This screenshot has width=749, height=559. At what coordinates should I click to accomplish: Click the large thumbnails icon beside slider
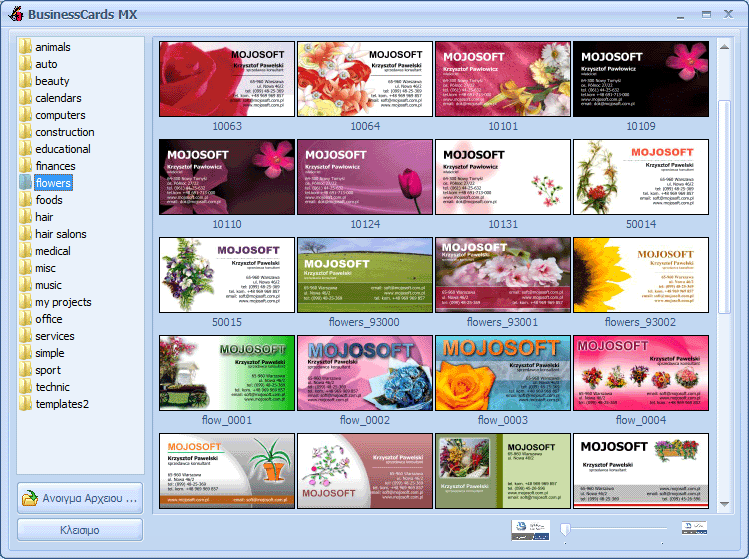point(530,530)
